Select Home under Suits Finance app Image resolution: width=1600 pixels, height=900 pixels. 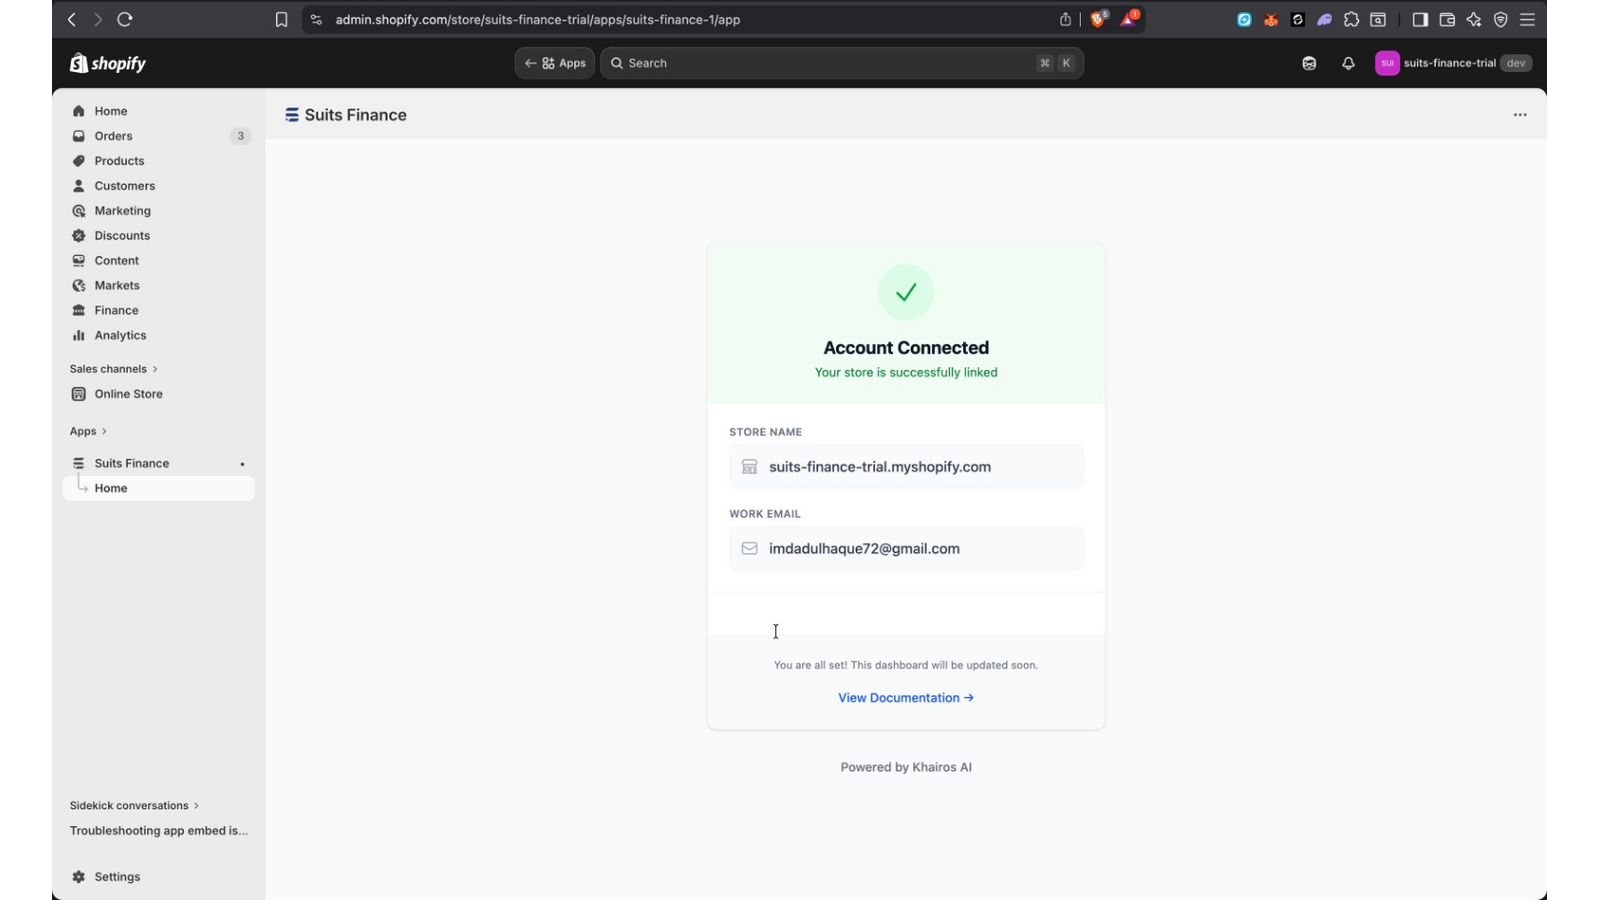(x=158, y=488)
